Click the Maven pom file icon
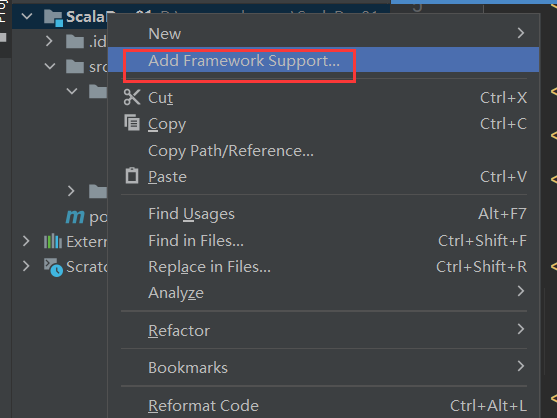 point(75,216)
